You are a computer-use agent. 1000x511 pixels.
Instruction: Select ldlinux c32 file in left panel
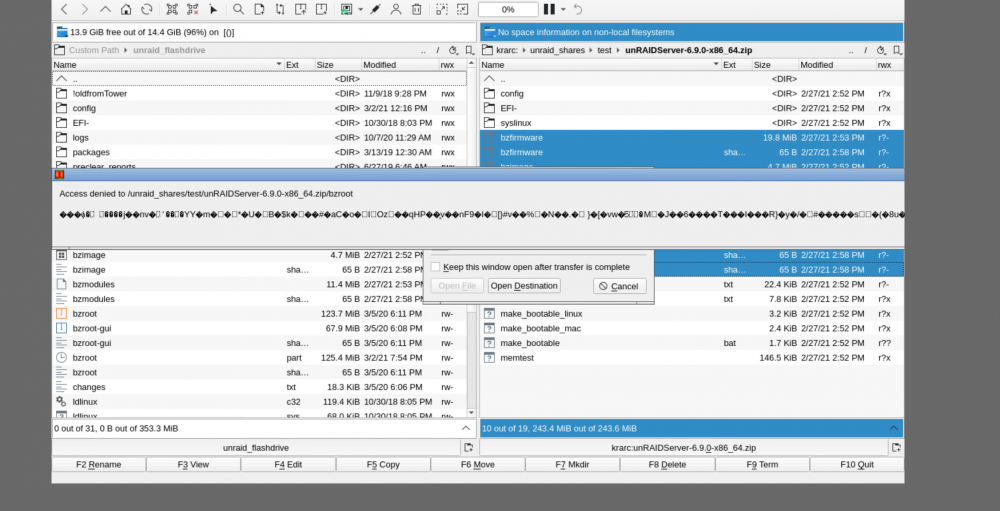tap(260, 401)
